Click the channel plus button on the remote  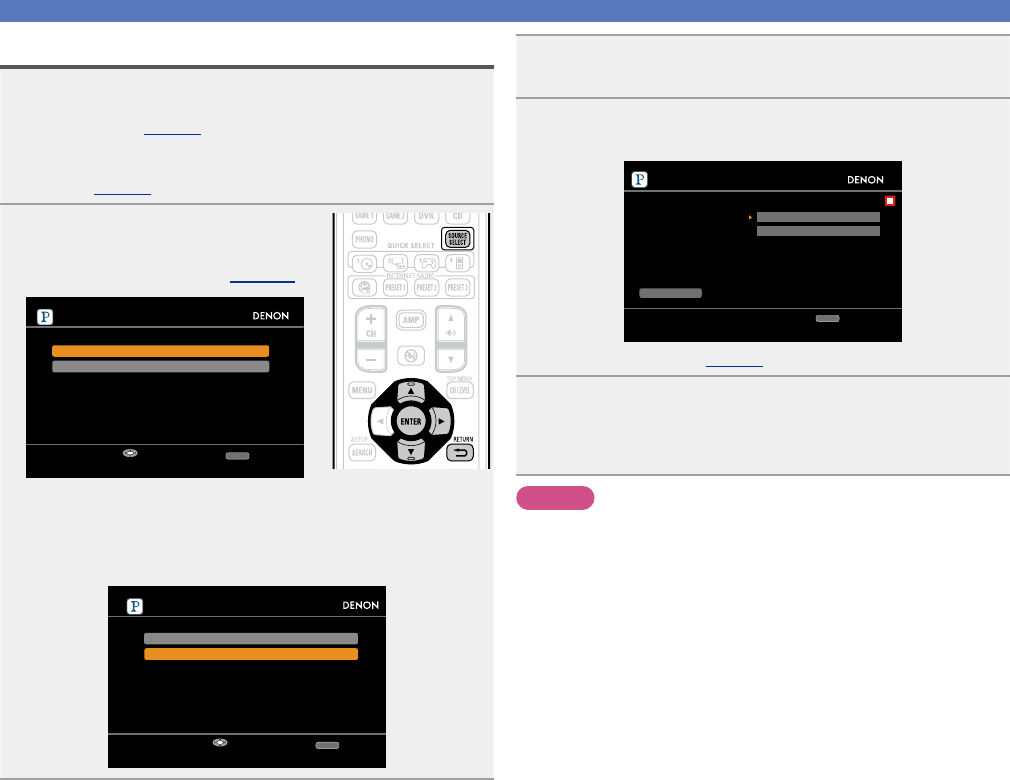point(371,319)
